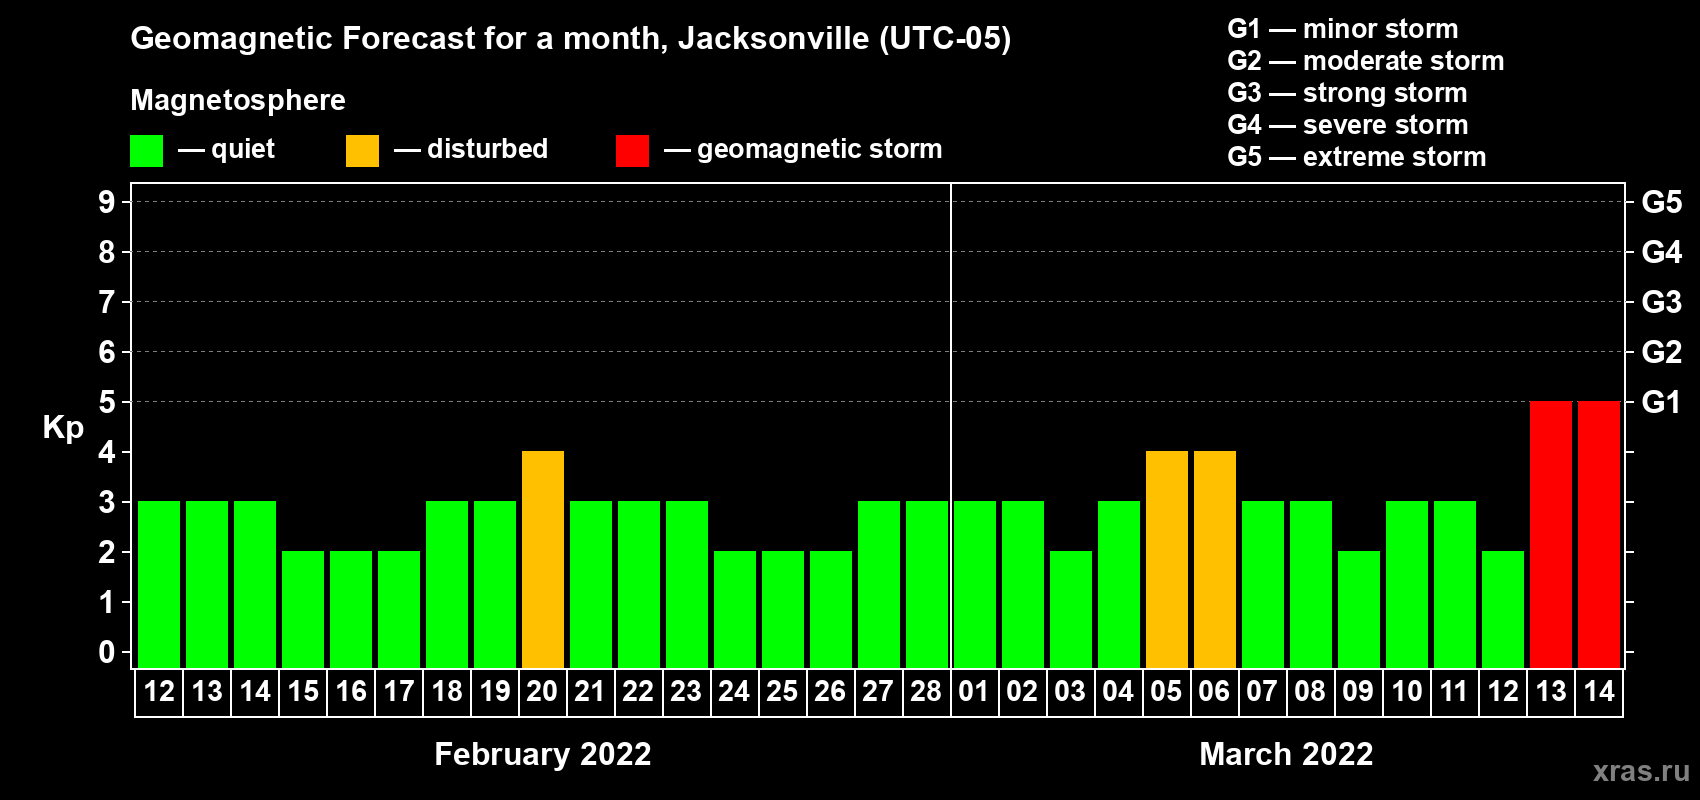
Task: Click the date label 01 for March
Action: point(975,692)
